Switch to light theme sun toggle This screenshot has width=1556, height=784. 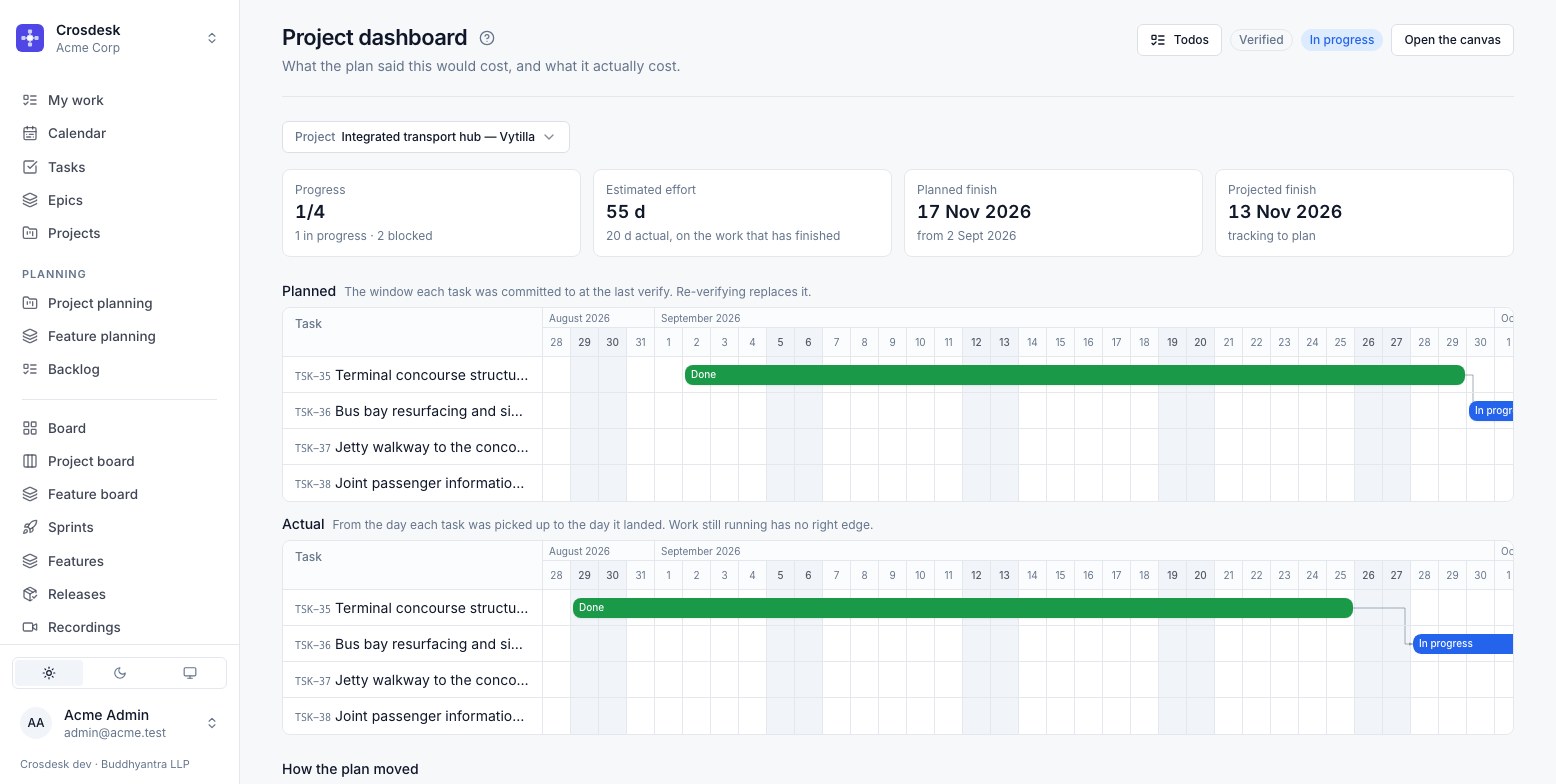49,673
